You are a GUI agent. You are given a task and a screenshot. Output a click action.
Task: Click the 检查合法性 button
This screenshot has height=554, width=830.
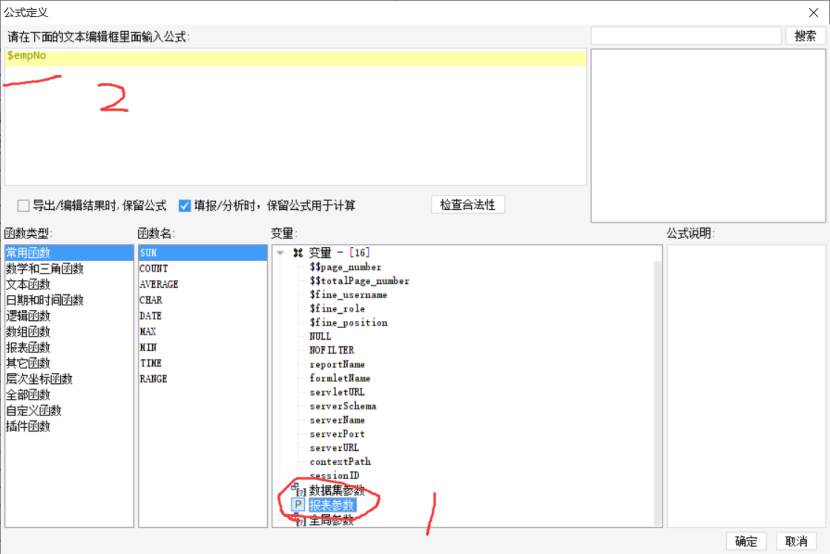click(x=468, y=205)
